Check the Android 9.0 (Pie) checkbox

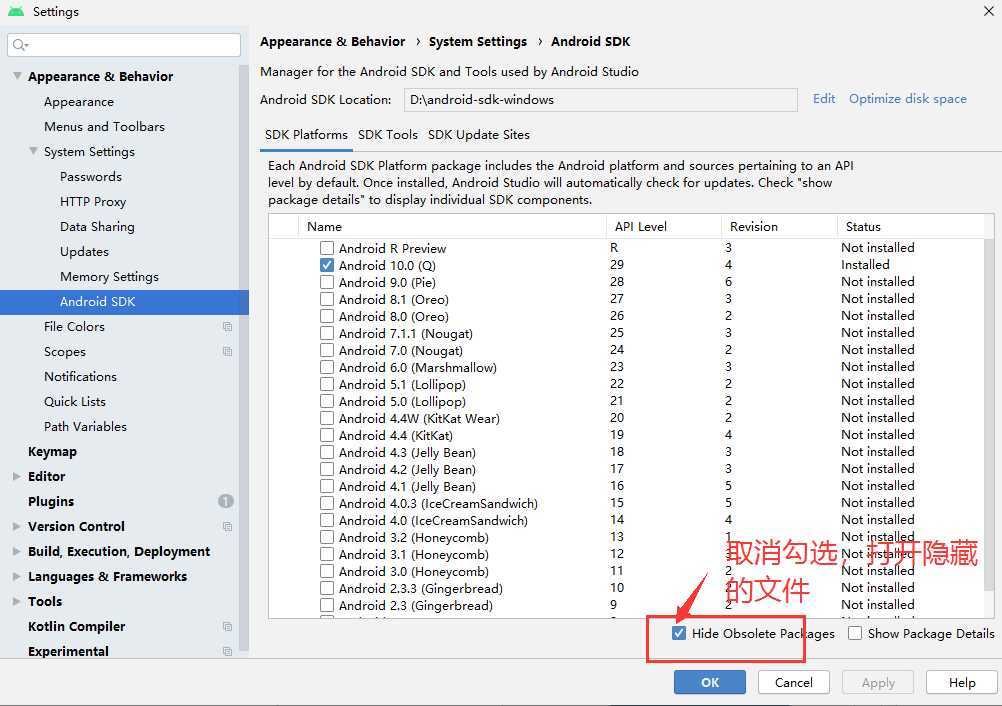coord(327,282)
